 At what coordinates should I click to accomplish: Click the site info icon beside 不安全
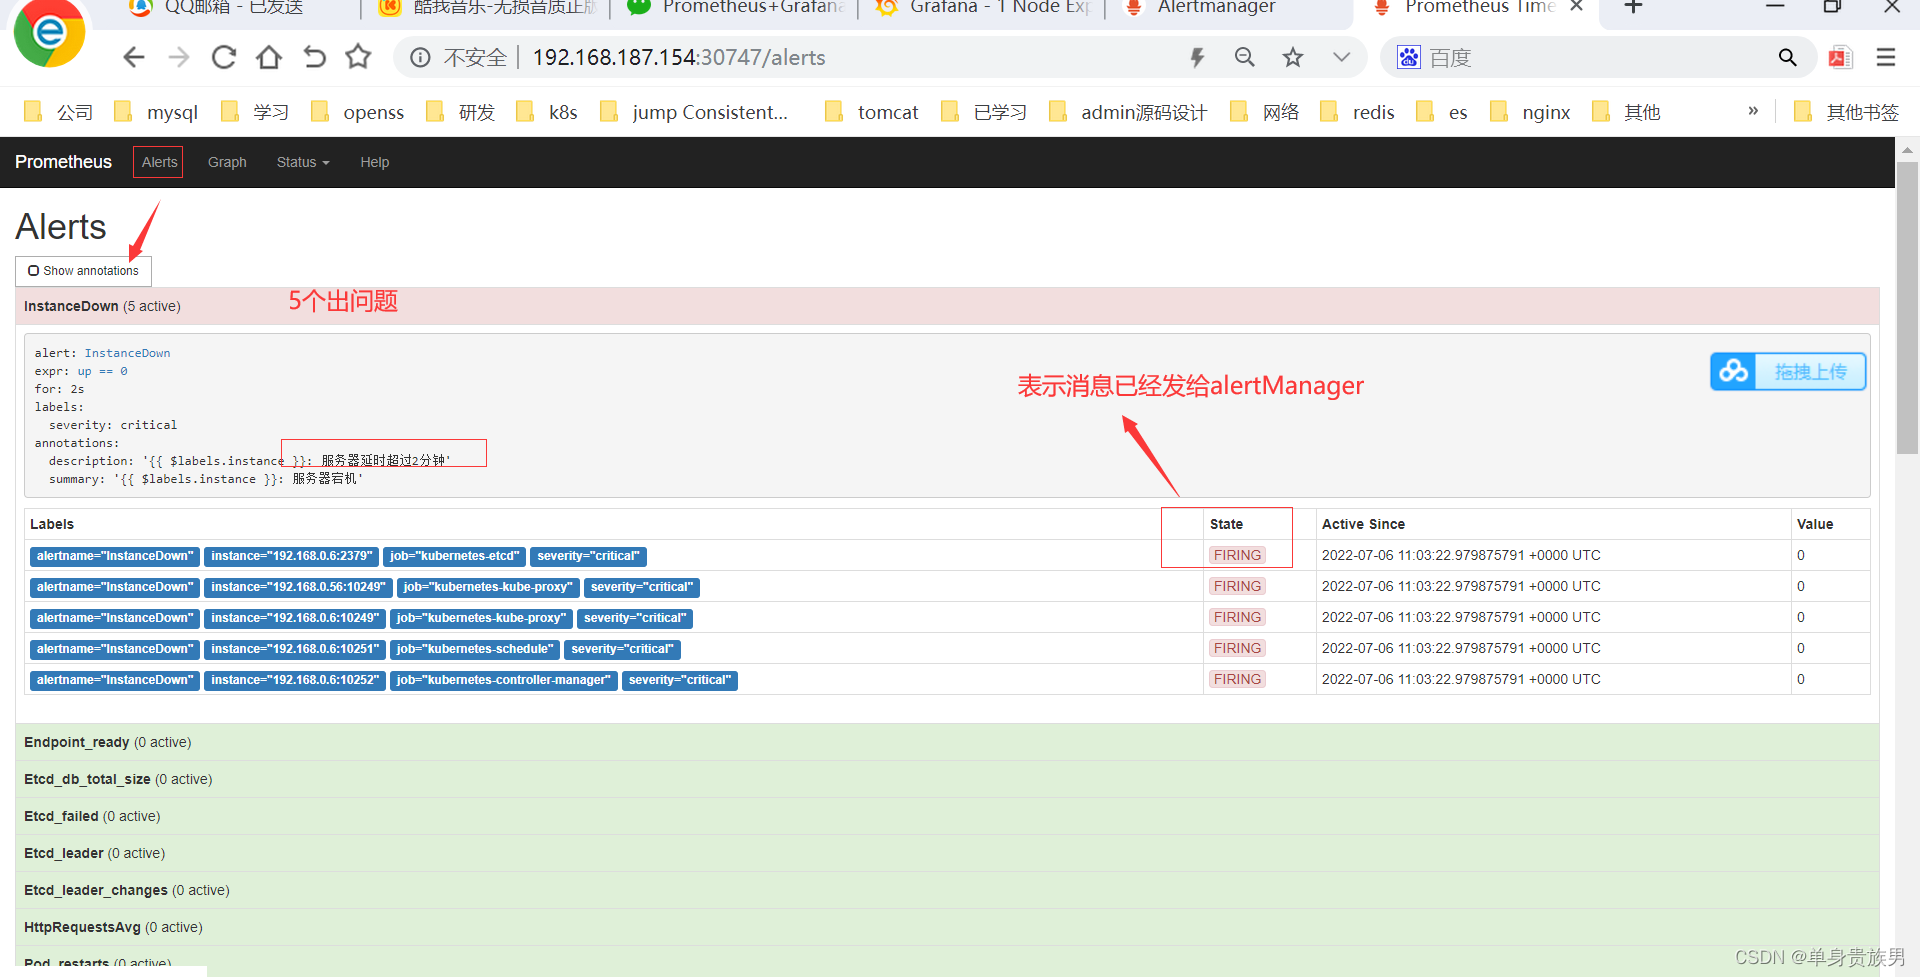click(421, 58)
